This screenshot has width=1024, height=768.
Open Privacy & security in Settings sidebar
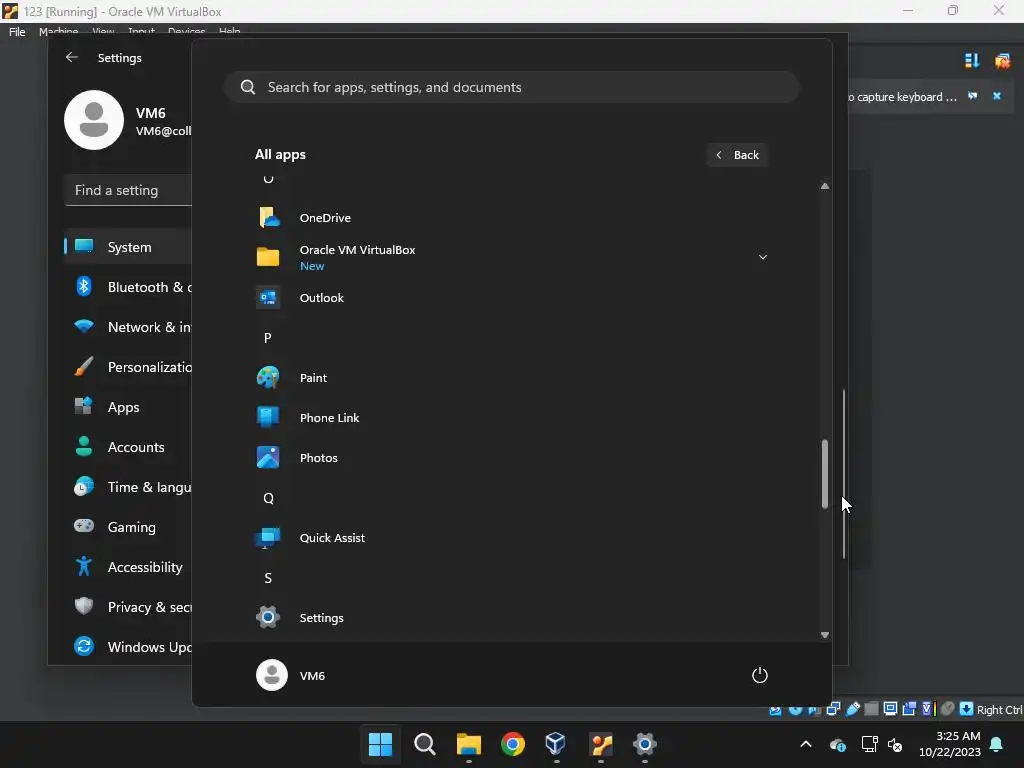(x=128, y=607)
